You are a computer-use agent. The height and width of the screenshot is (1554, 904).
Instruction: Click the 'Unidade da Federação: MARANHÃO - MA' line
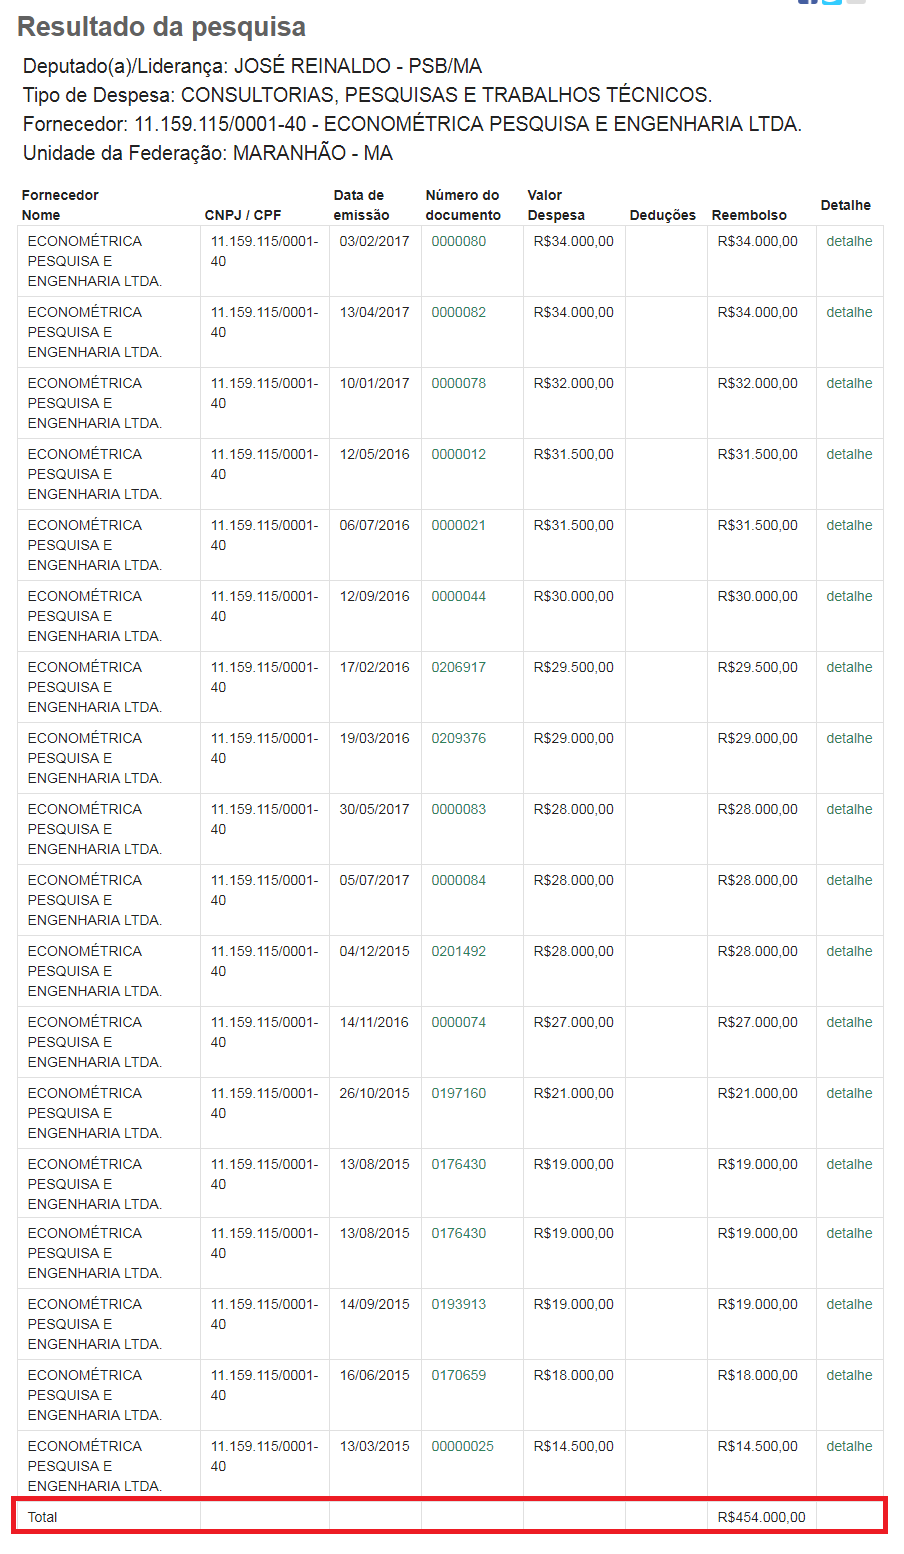(208, 153)
